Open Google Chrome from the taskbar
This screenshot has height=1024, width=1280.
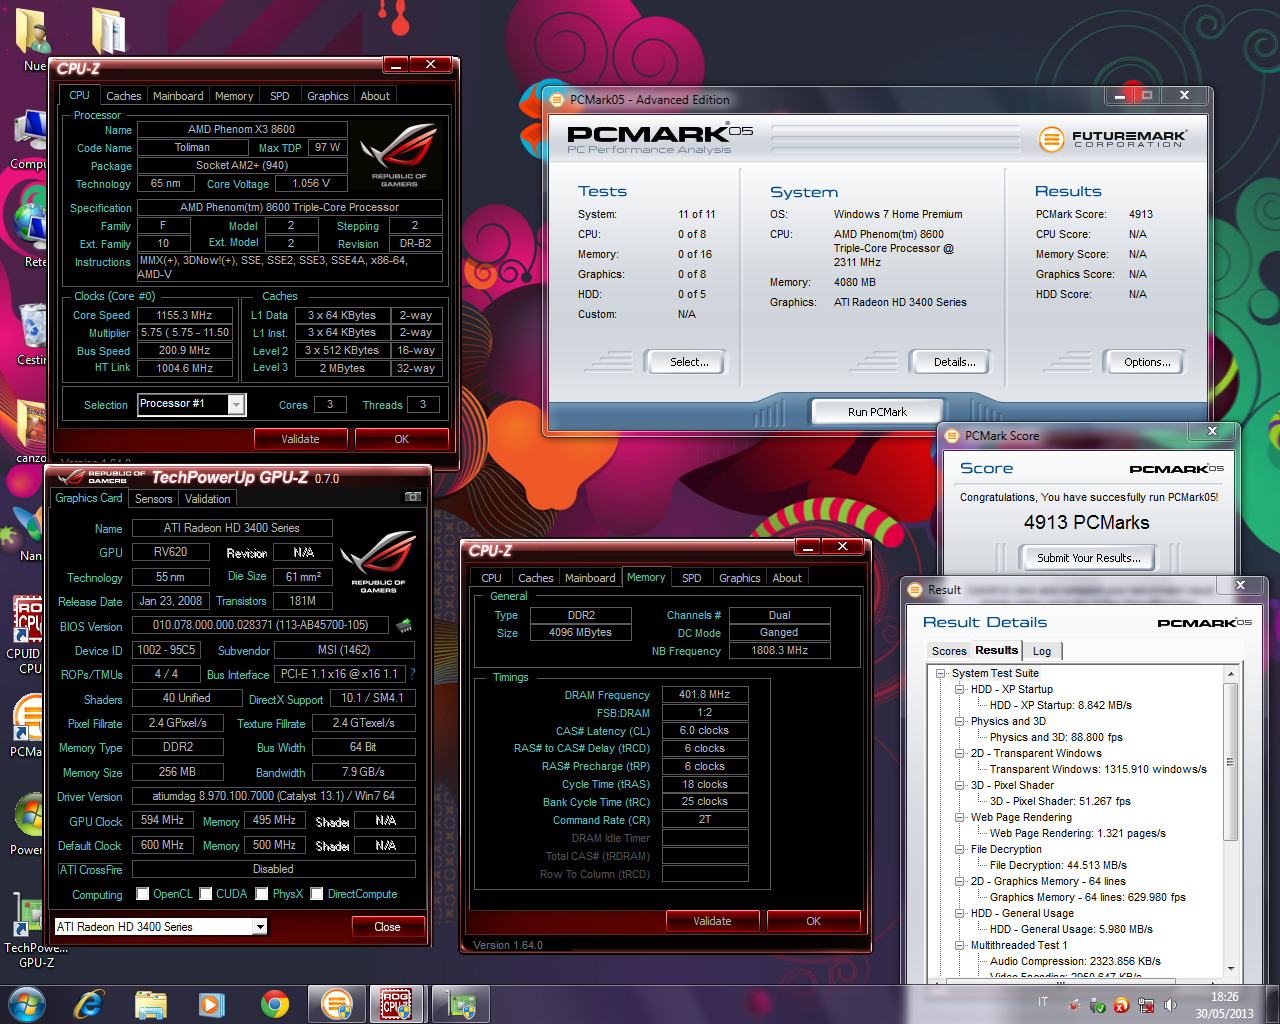275,1003
